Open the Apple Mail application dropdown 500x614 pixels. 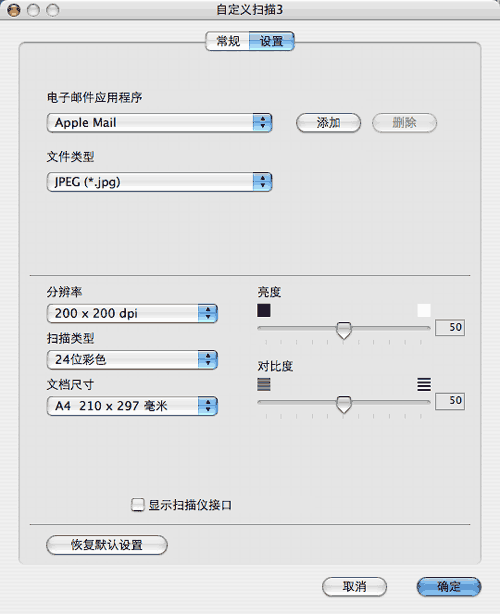[x=159, y=123]
